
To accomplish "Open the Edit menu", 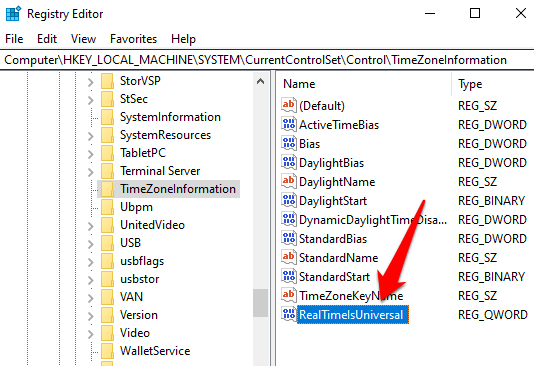I will pyautogui.click(x=47, y=39).
